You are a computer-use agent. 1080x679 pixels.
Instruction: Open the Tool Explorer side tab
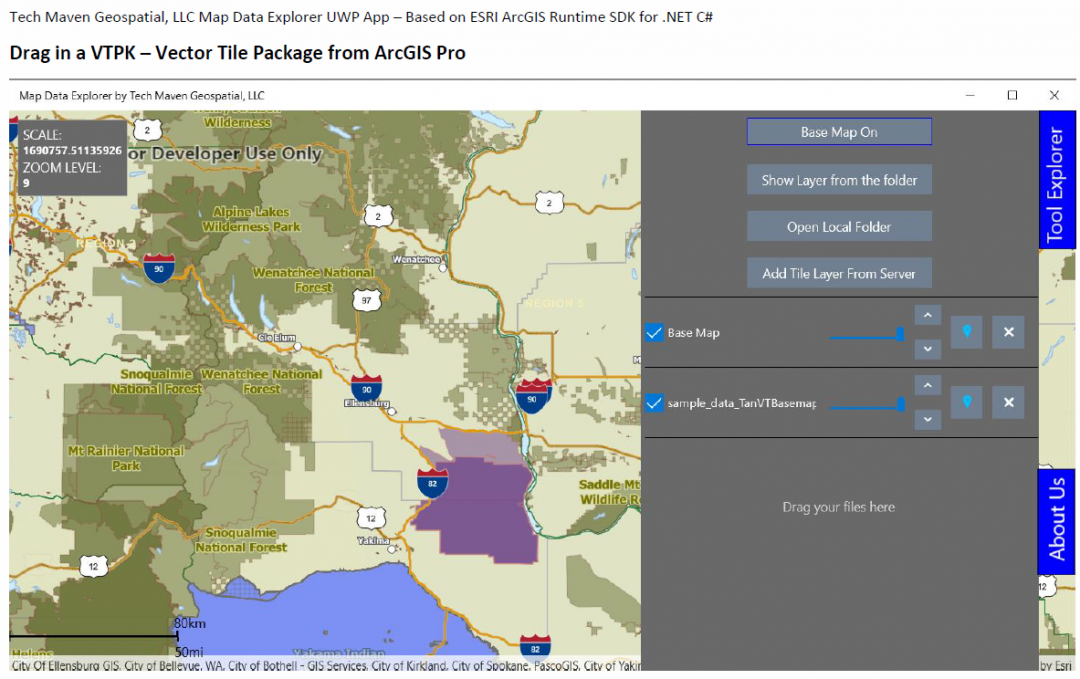(x=1058, y=180)
